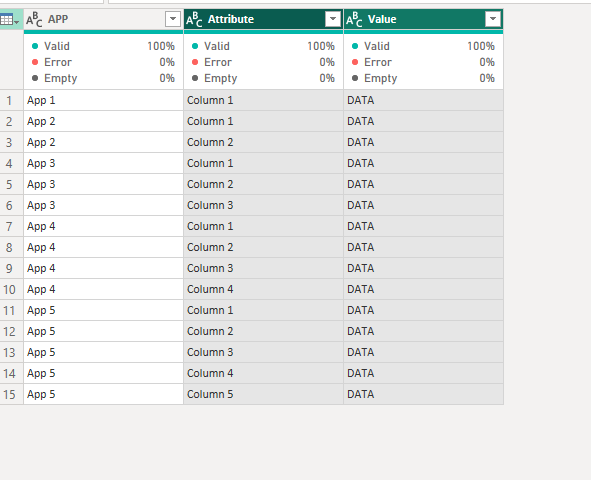Click the ABC data type icon of Value column

tap(354, 19)
